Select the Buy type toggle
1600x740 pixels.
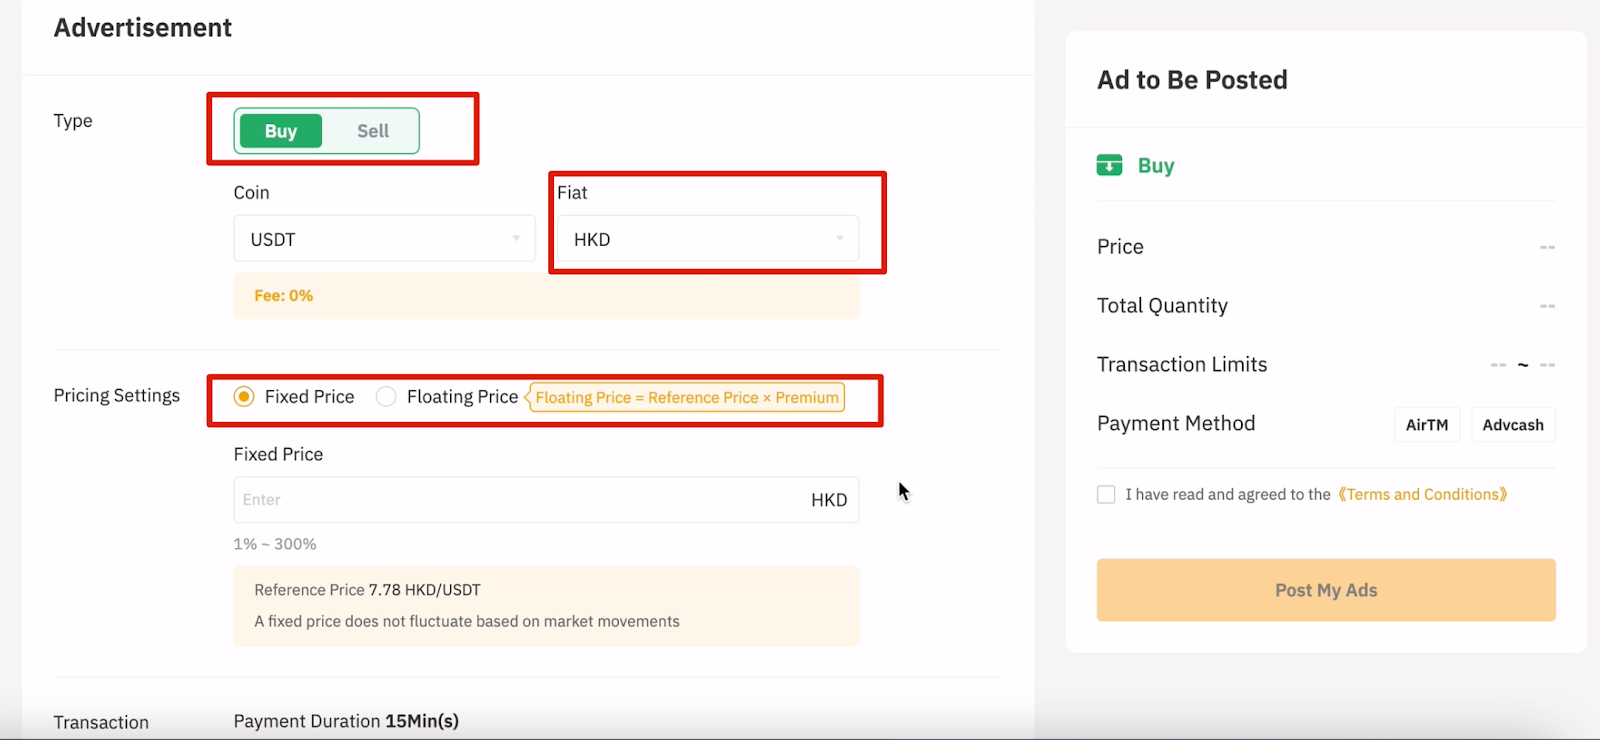click(281, 131)
